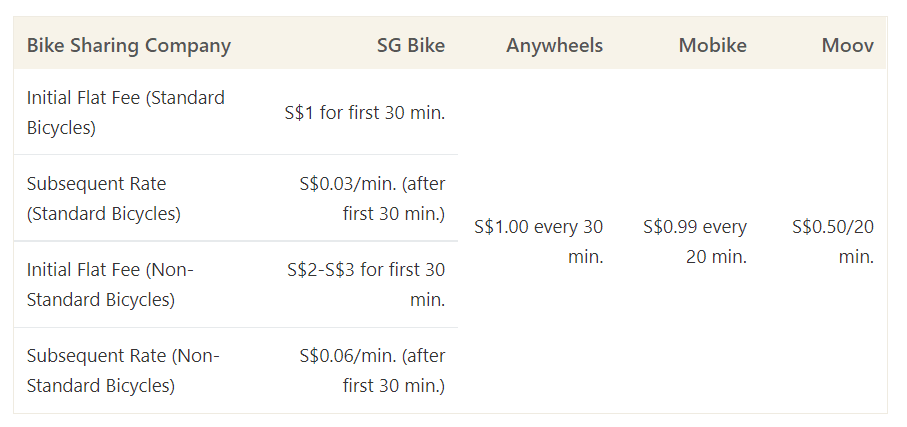Click the 'S$0.50/20' price text under Moov
Image resolution: width=907 pixels, height=427 pixels.
[x=832, y=227]
